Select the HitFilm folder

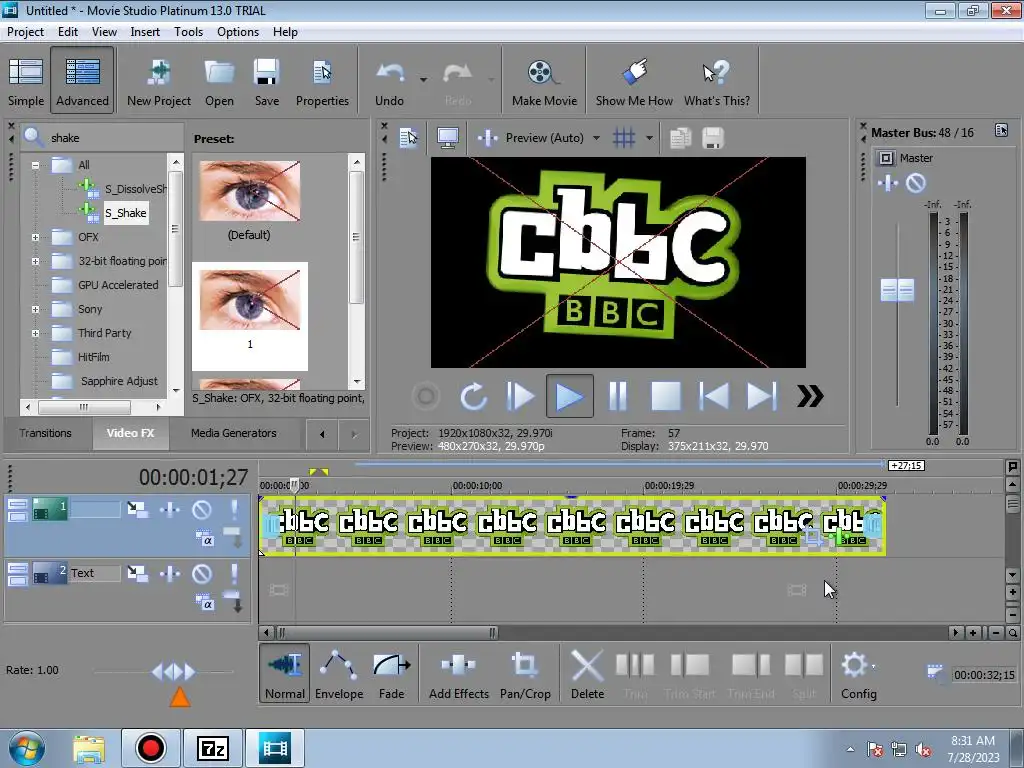tap(93, 357)
